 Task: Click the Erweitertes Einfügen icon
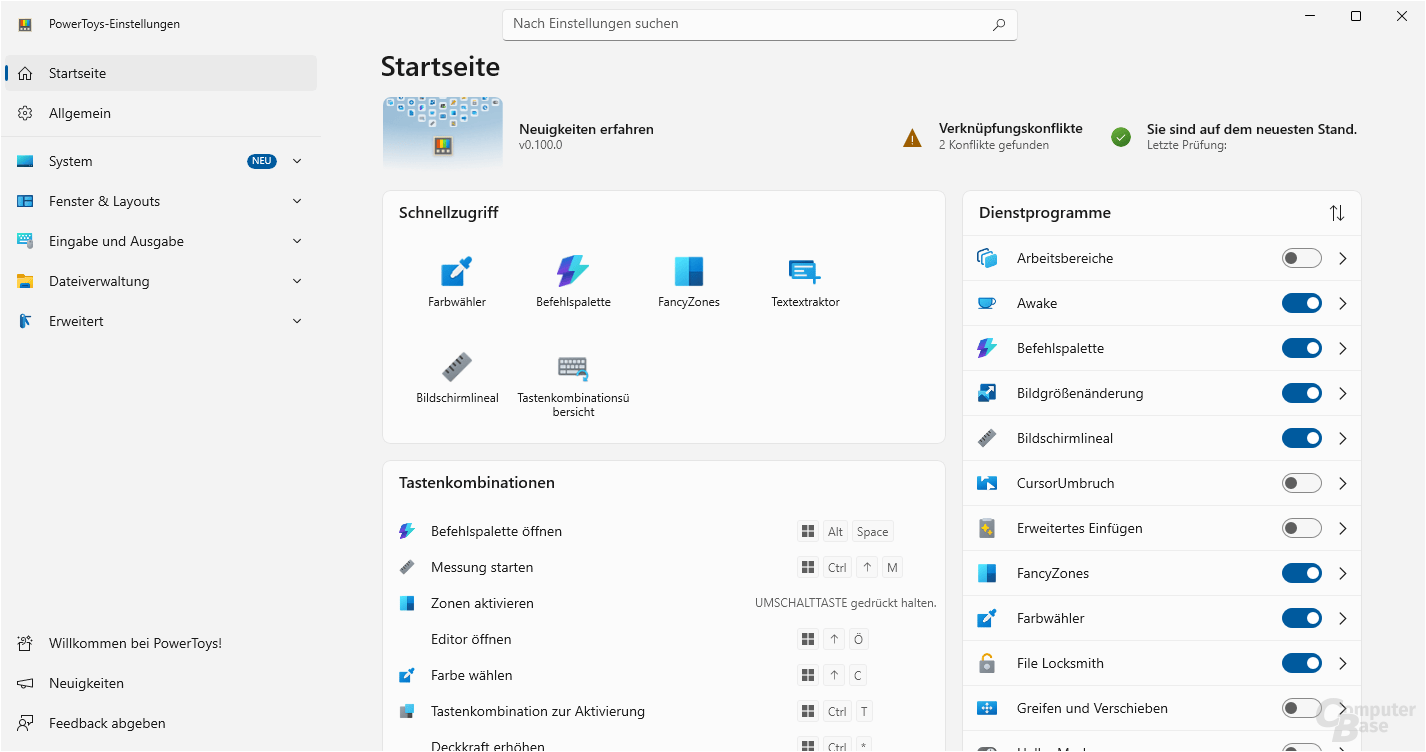[987, 528]
